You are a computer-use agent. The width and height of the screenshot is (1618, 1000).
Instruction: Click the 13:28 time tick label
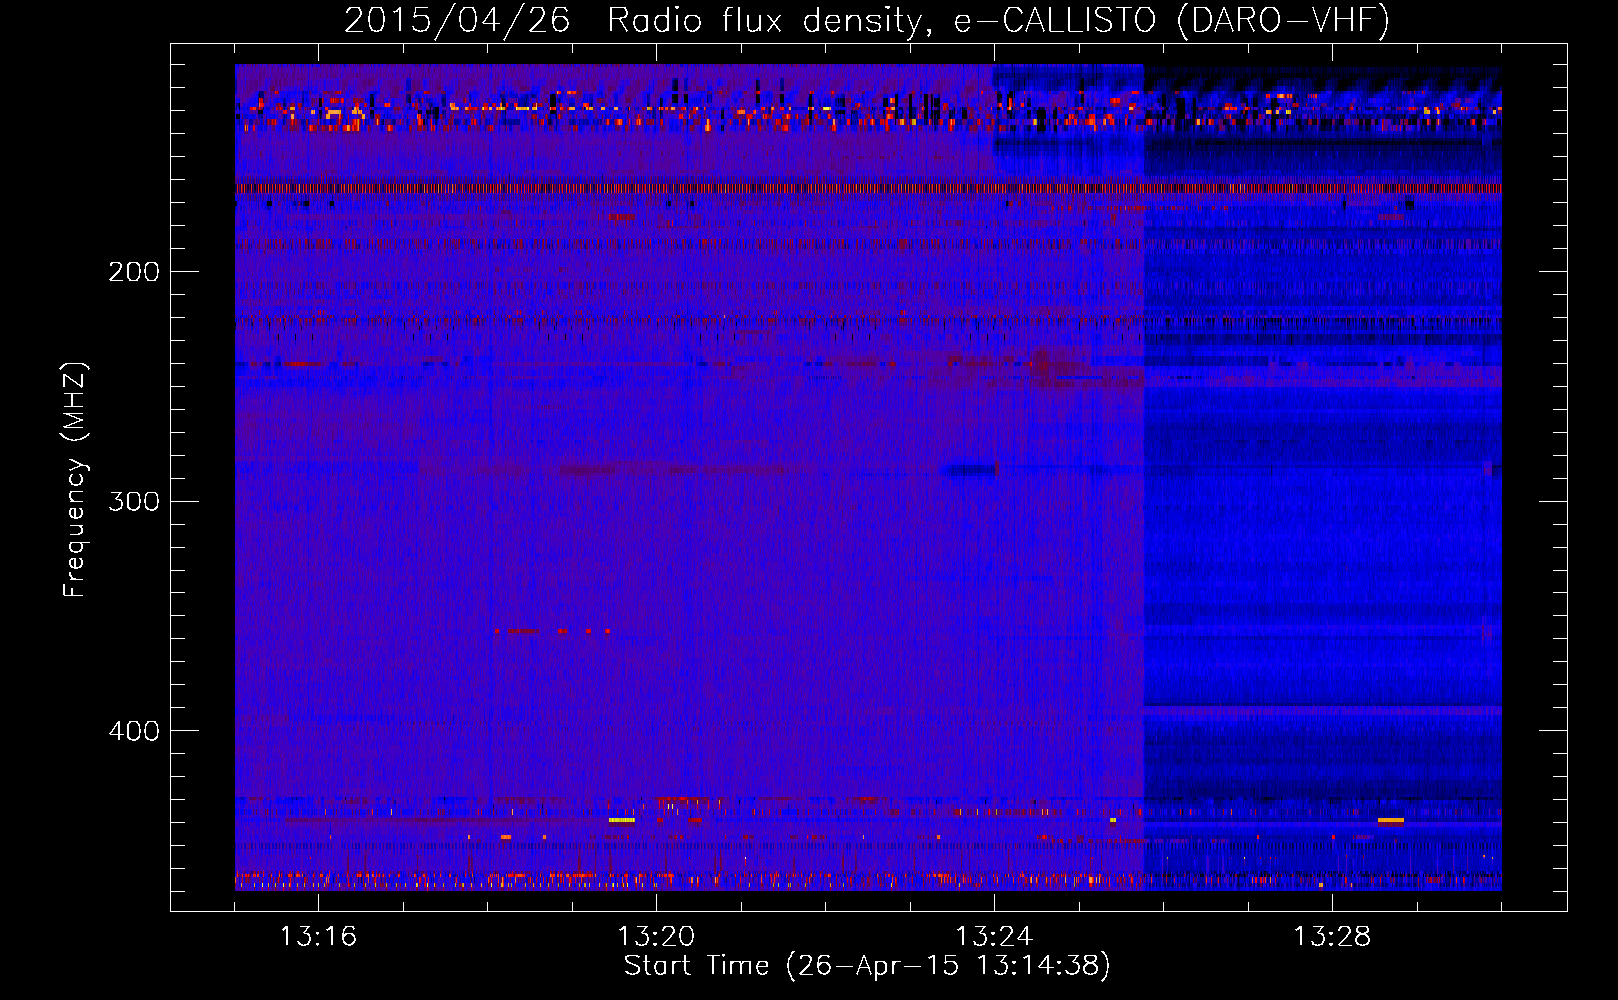1332,937
